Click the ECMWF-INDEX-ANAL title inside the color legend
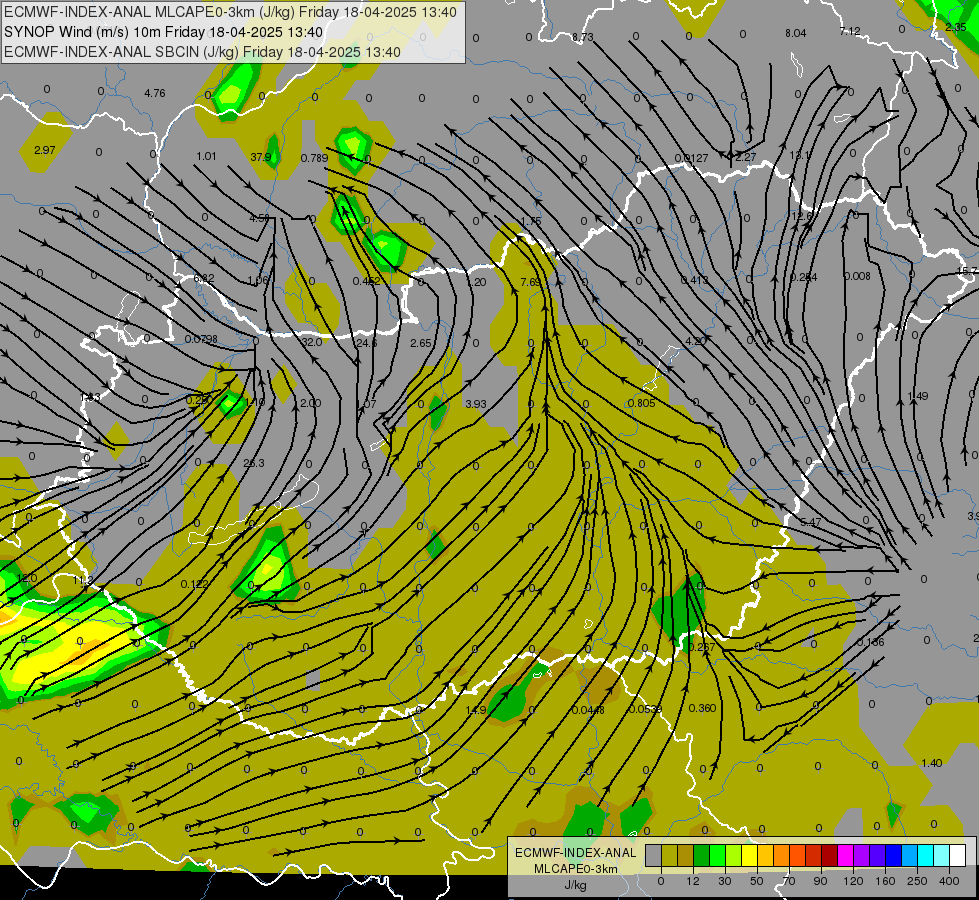The height and width of the screenshot is (900, 979). point(575,853)
